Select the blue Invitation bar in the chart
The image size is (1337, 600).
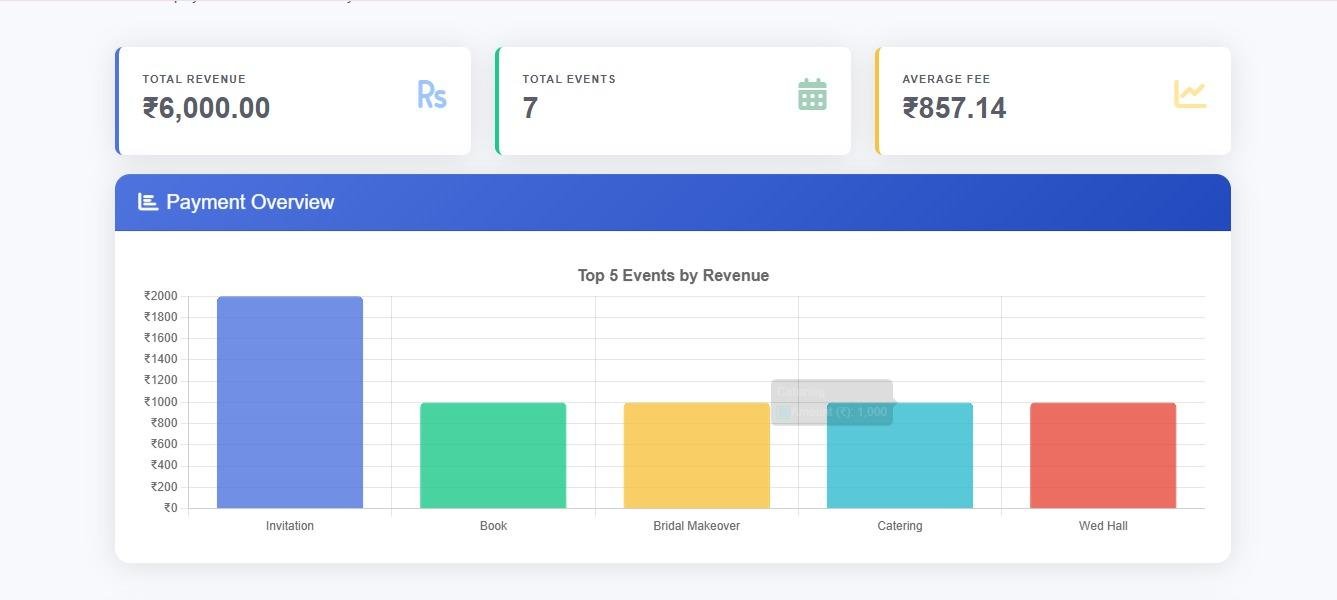click(x=290, y=402)
